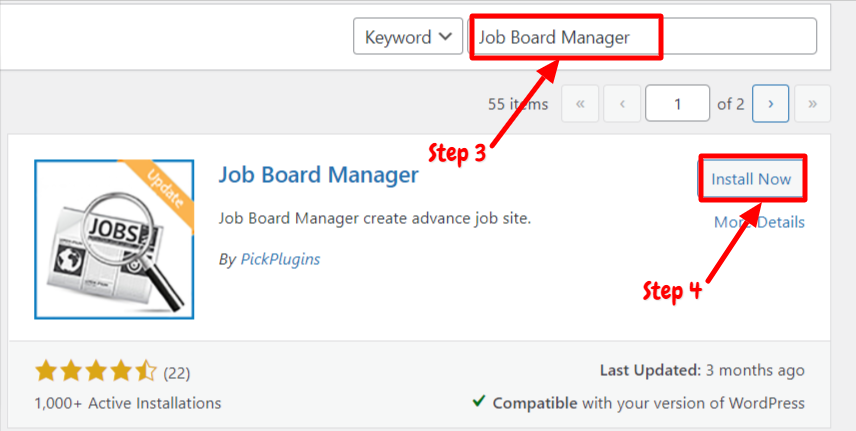Select the current page number box
Viewport: 856px width, 431px height.
(x=677, y=103)
